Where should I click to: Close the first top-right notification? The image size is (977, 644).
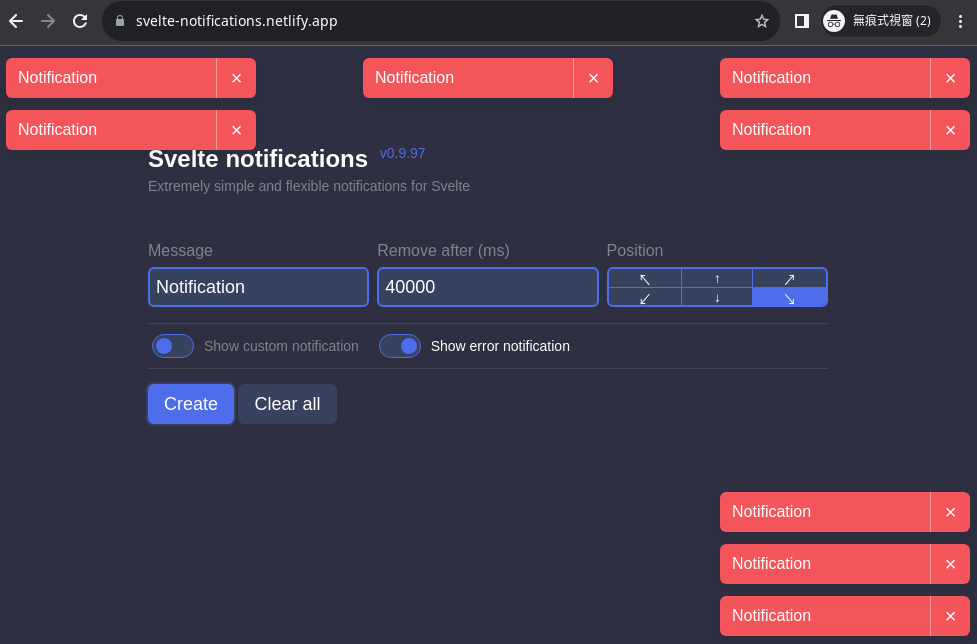(950, 78)
